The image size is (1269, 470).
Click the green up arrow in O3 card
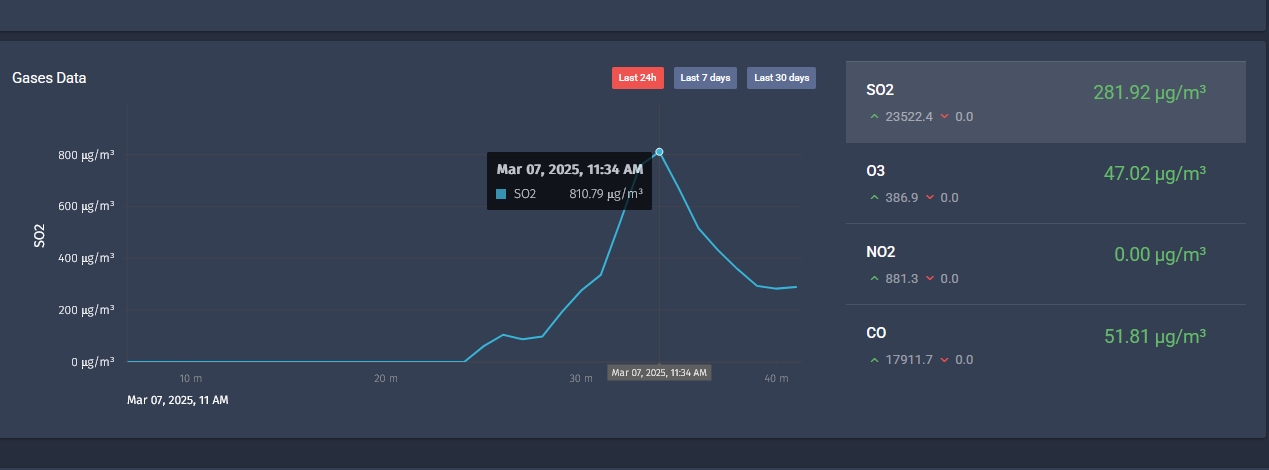click(x=875, y=198)
